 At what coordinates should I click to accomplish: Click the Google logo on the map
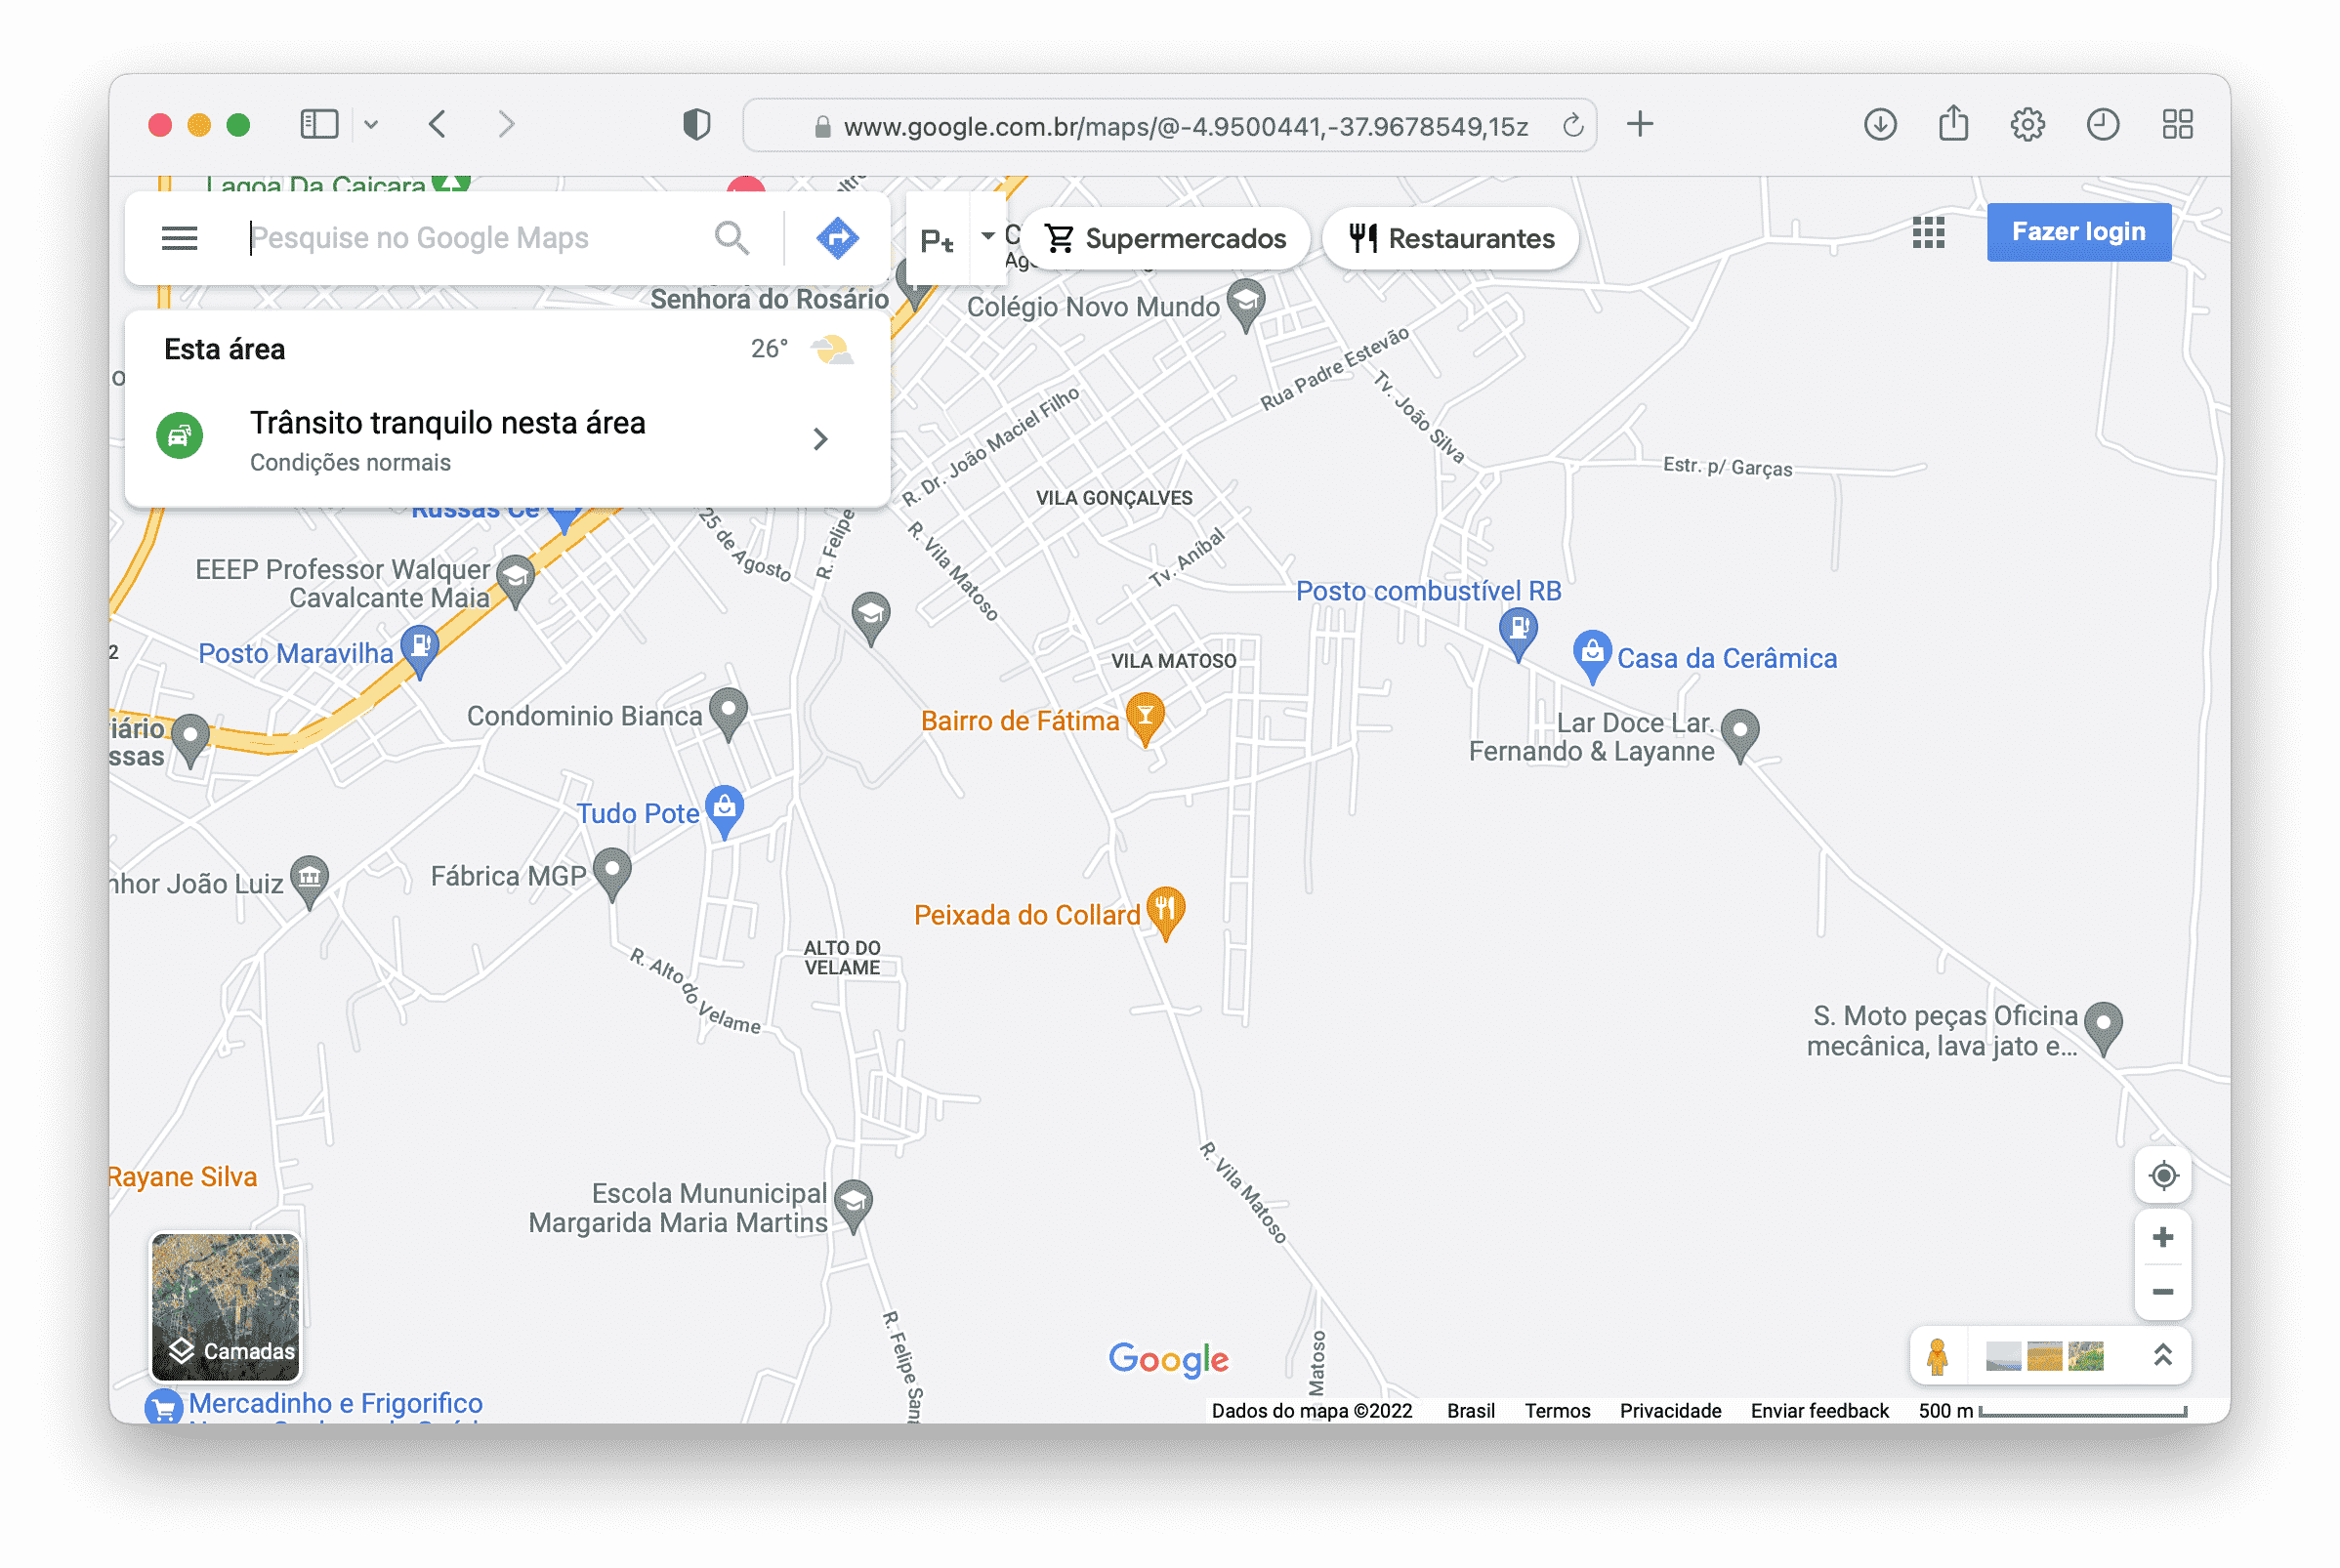1168,1359
